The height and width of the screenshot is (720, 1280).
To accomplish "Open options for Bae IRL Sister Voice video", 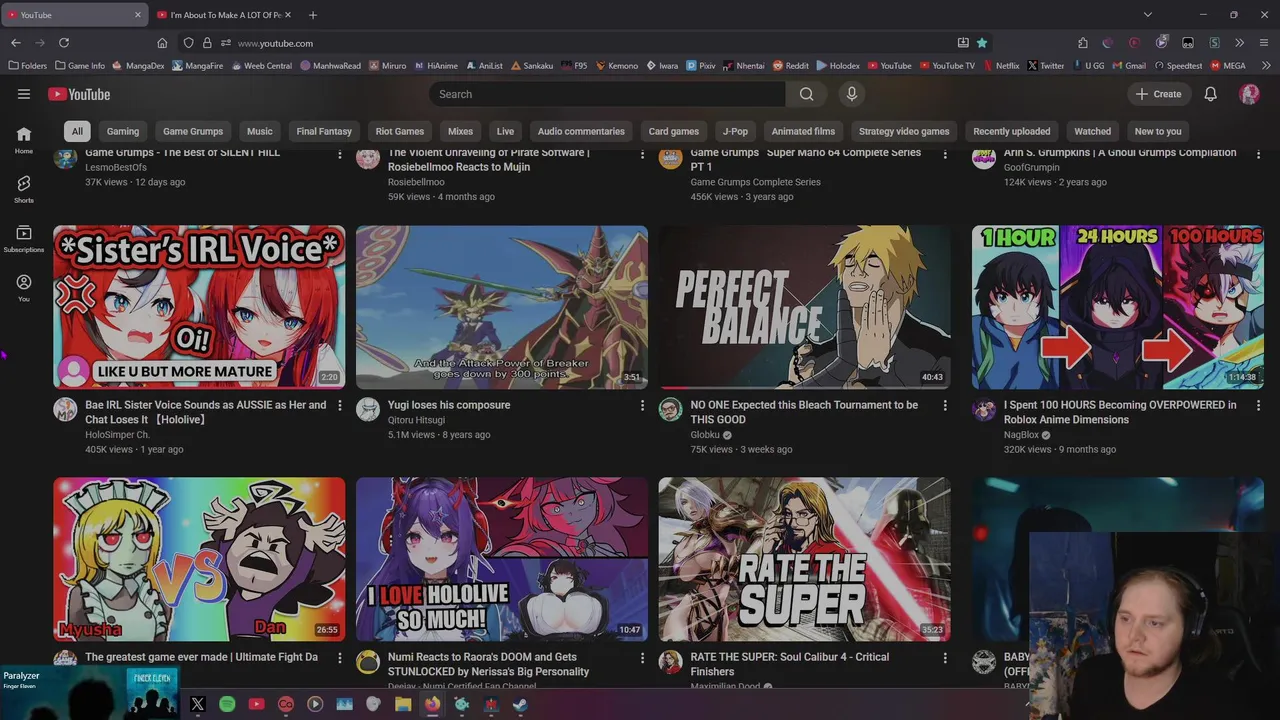I will [x=340, y=405].
